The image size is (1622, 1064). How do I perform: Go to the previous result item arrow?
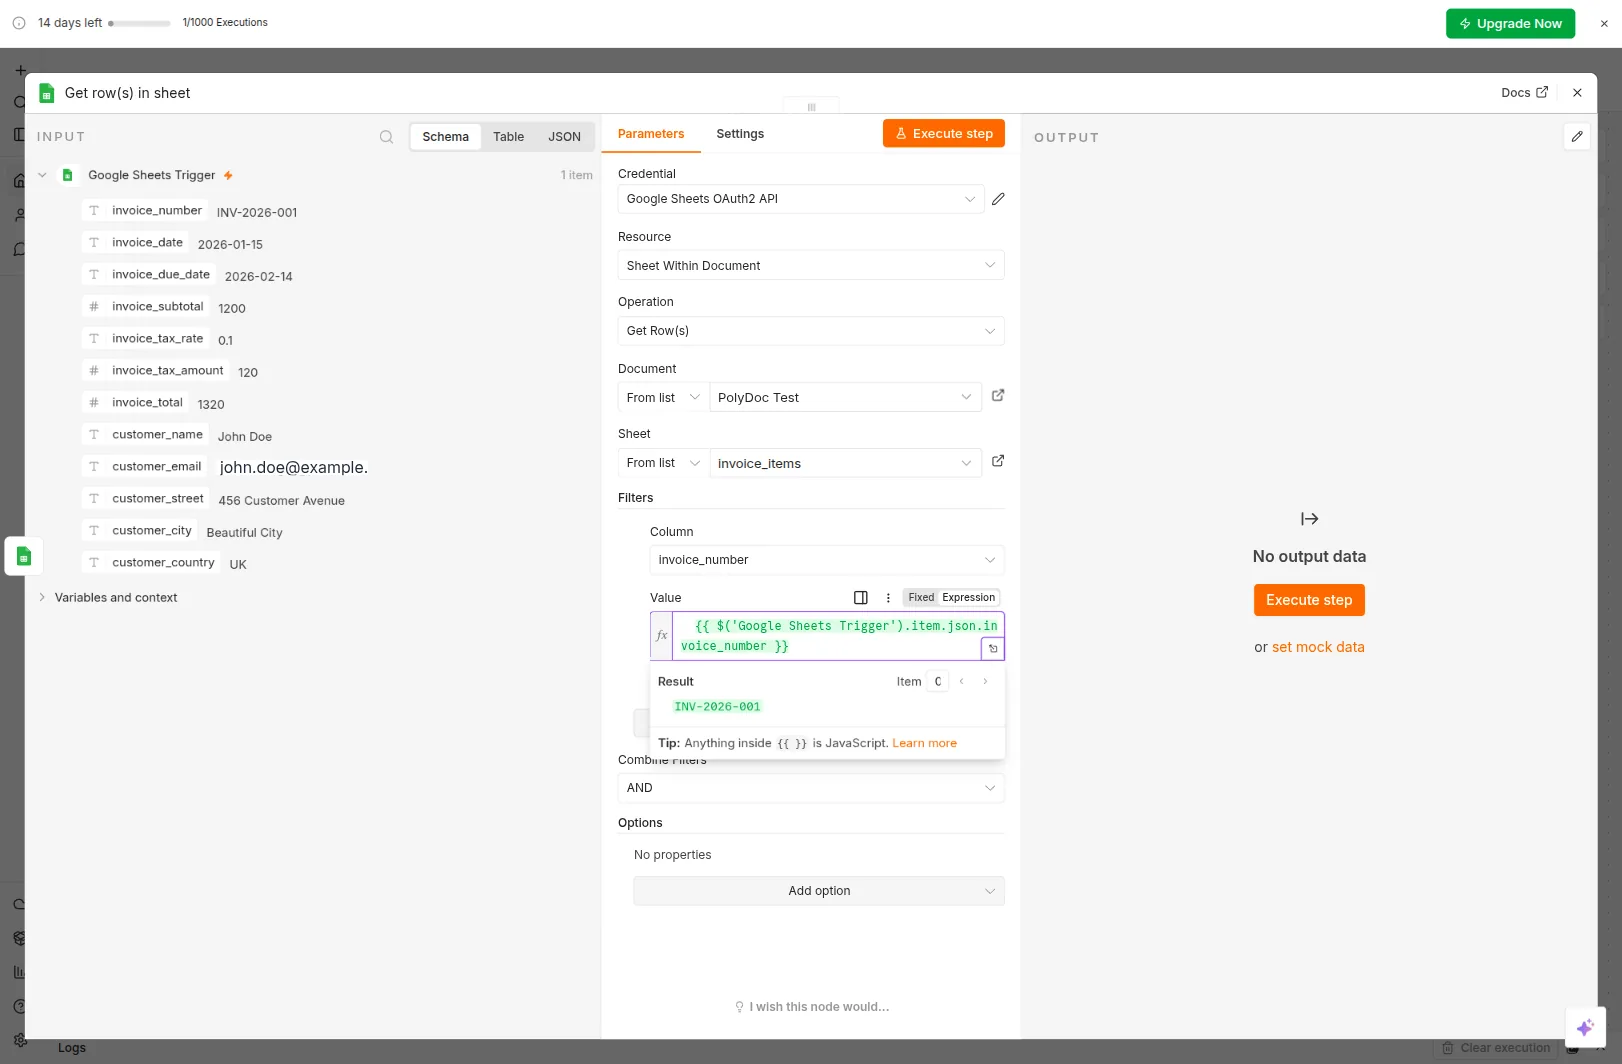coord(962,682)
